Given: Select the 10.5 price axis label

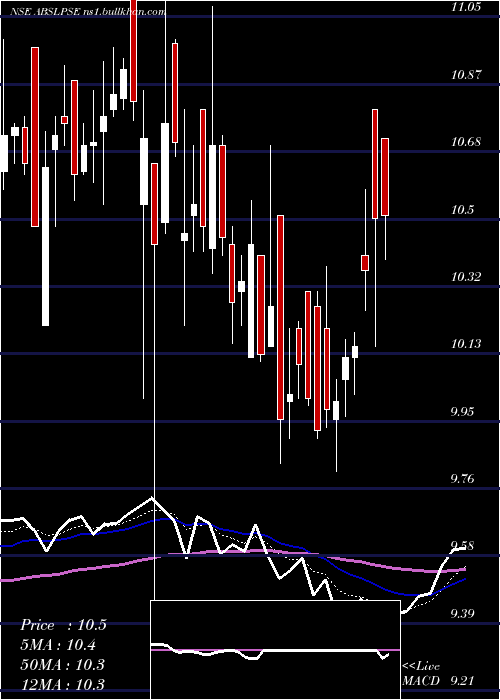Looking at the screenshot, I should click(x=462, y=209).
